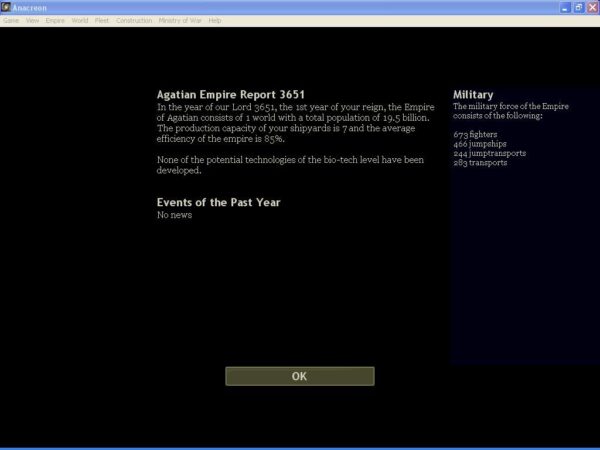Open the View menu

pos(33,20)
